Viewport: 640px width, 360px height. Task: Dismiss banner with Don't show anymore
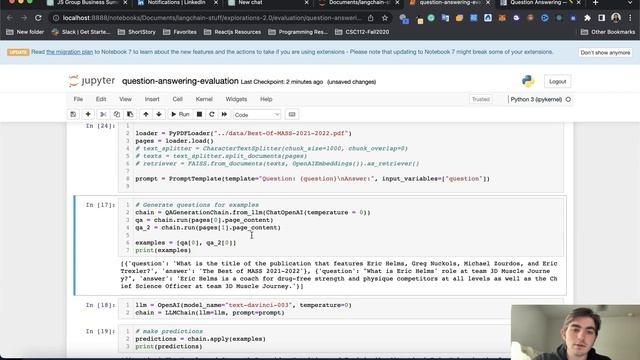(605, 53)
